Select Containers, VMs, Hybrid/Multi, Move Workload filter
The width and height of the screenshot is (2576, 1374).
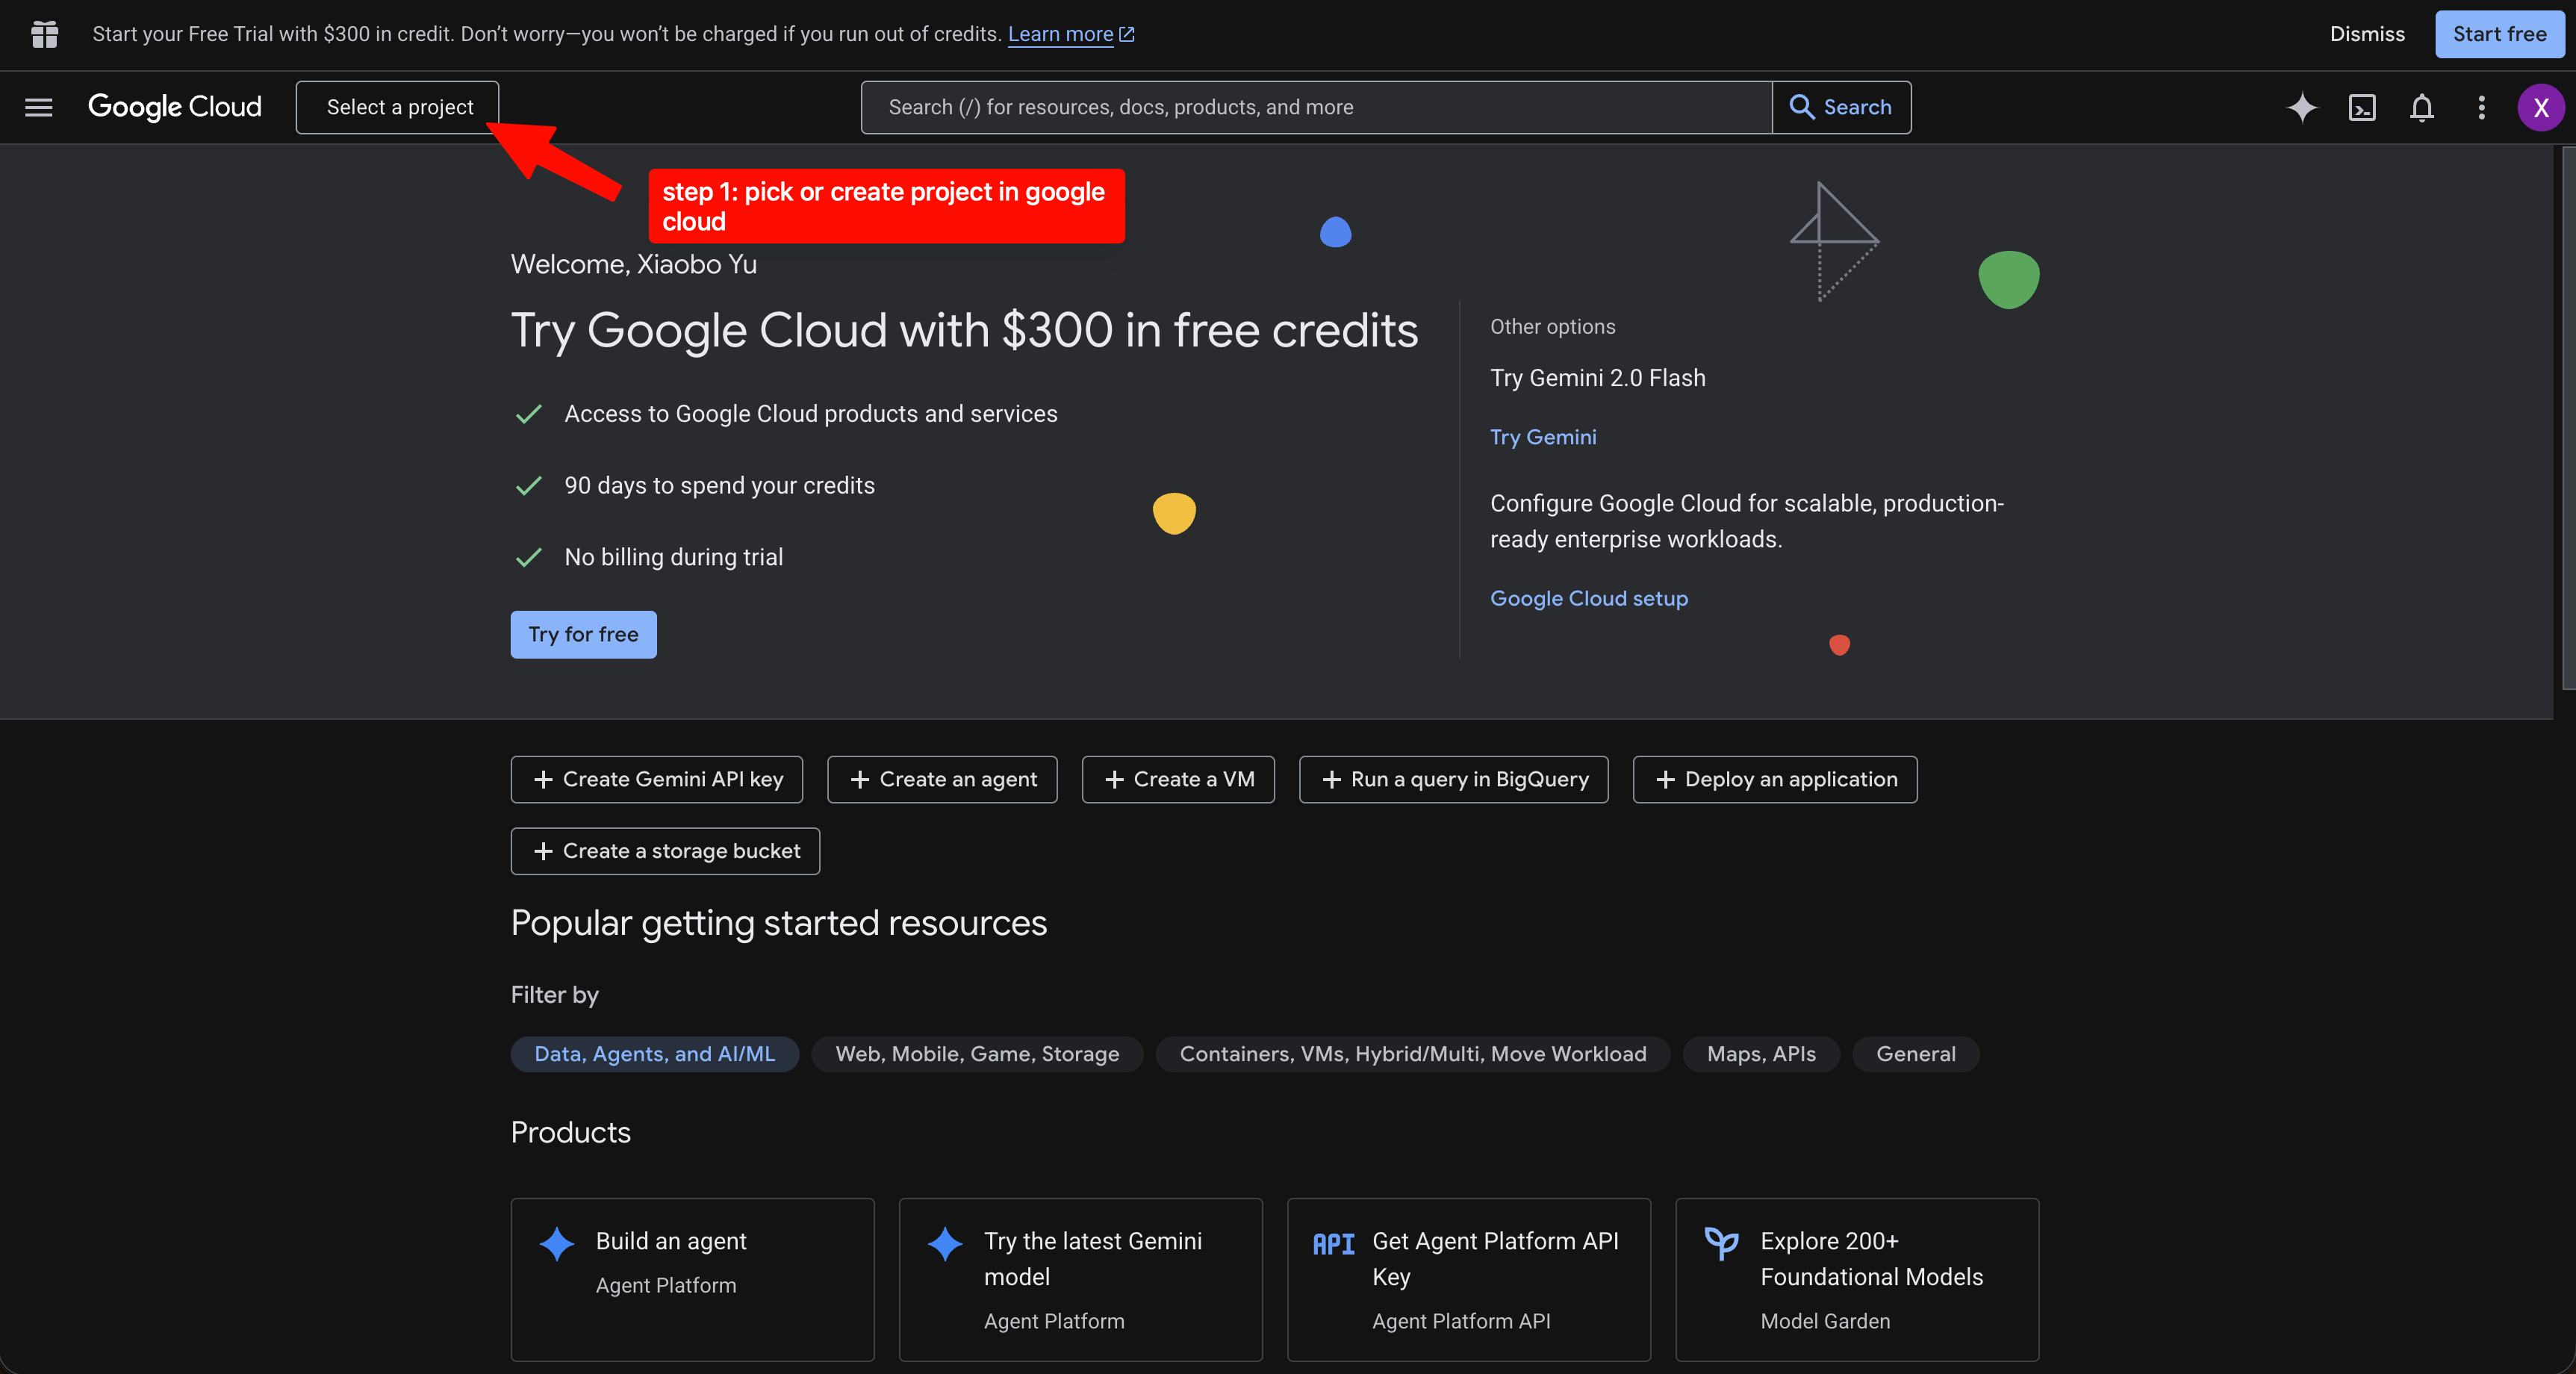pos(1413,1054)
